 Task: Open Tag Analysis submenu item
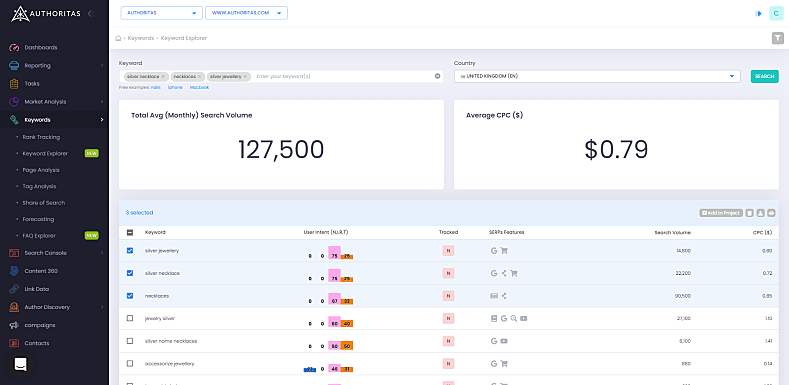point(39,186)
